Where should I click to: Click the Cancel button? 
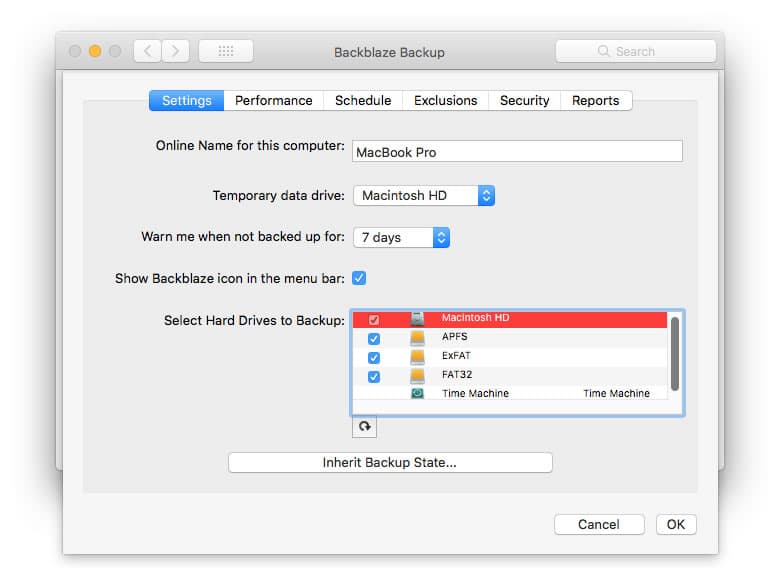(599, 524)
